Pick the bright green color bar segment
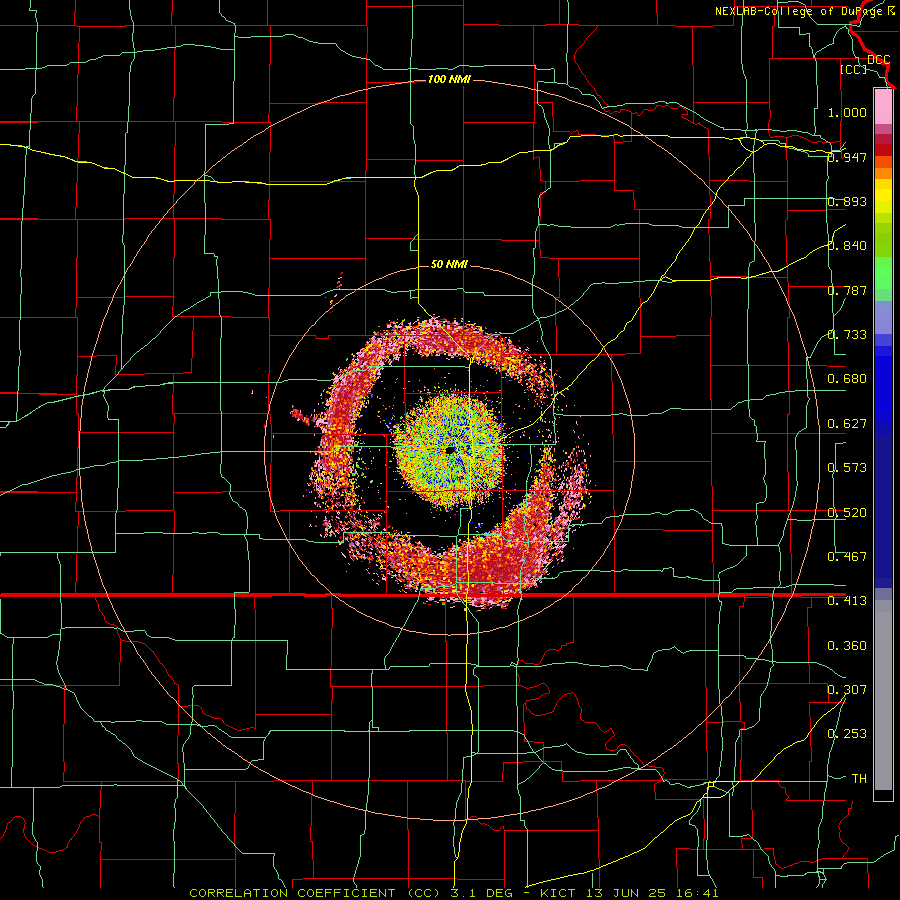 [x=883, y=273]
